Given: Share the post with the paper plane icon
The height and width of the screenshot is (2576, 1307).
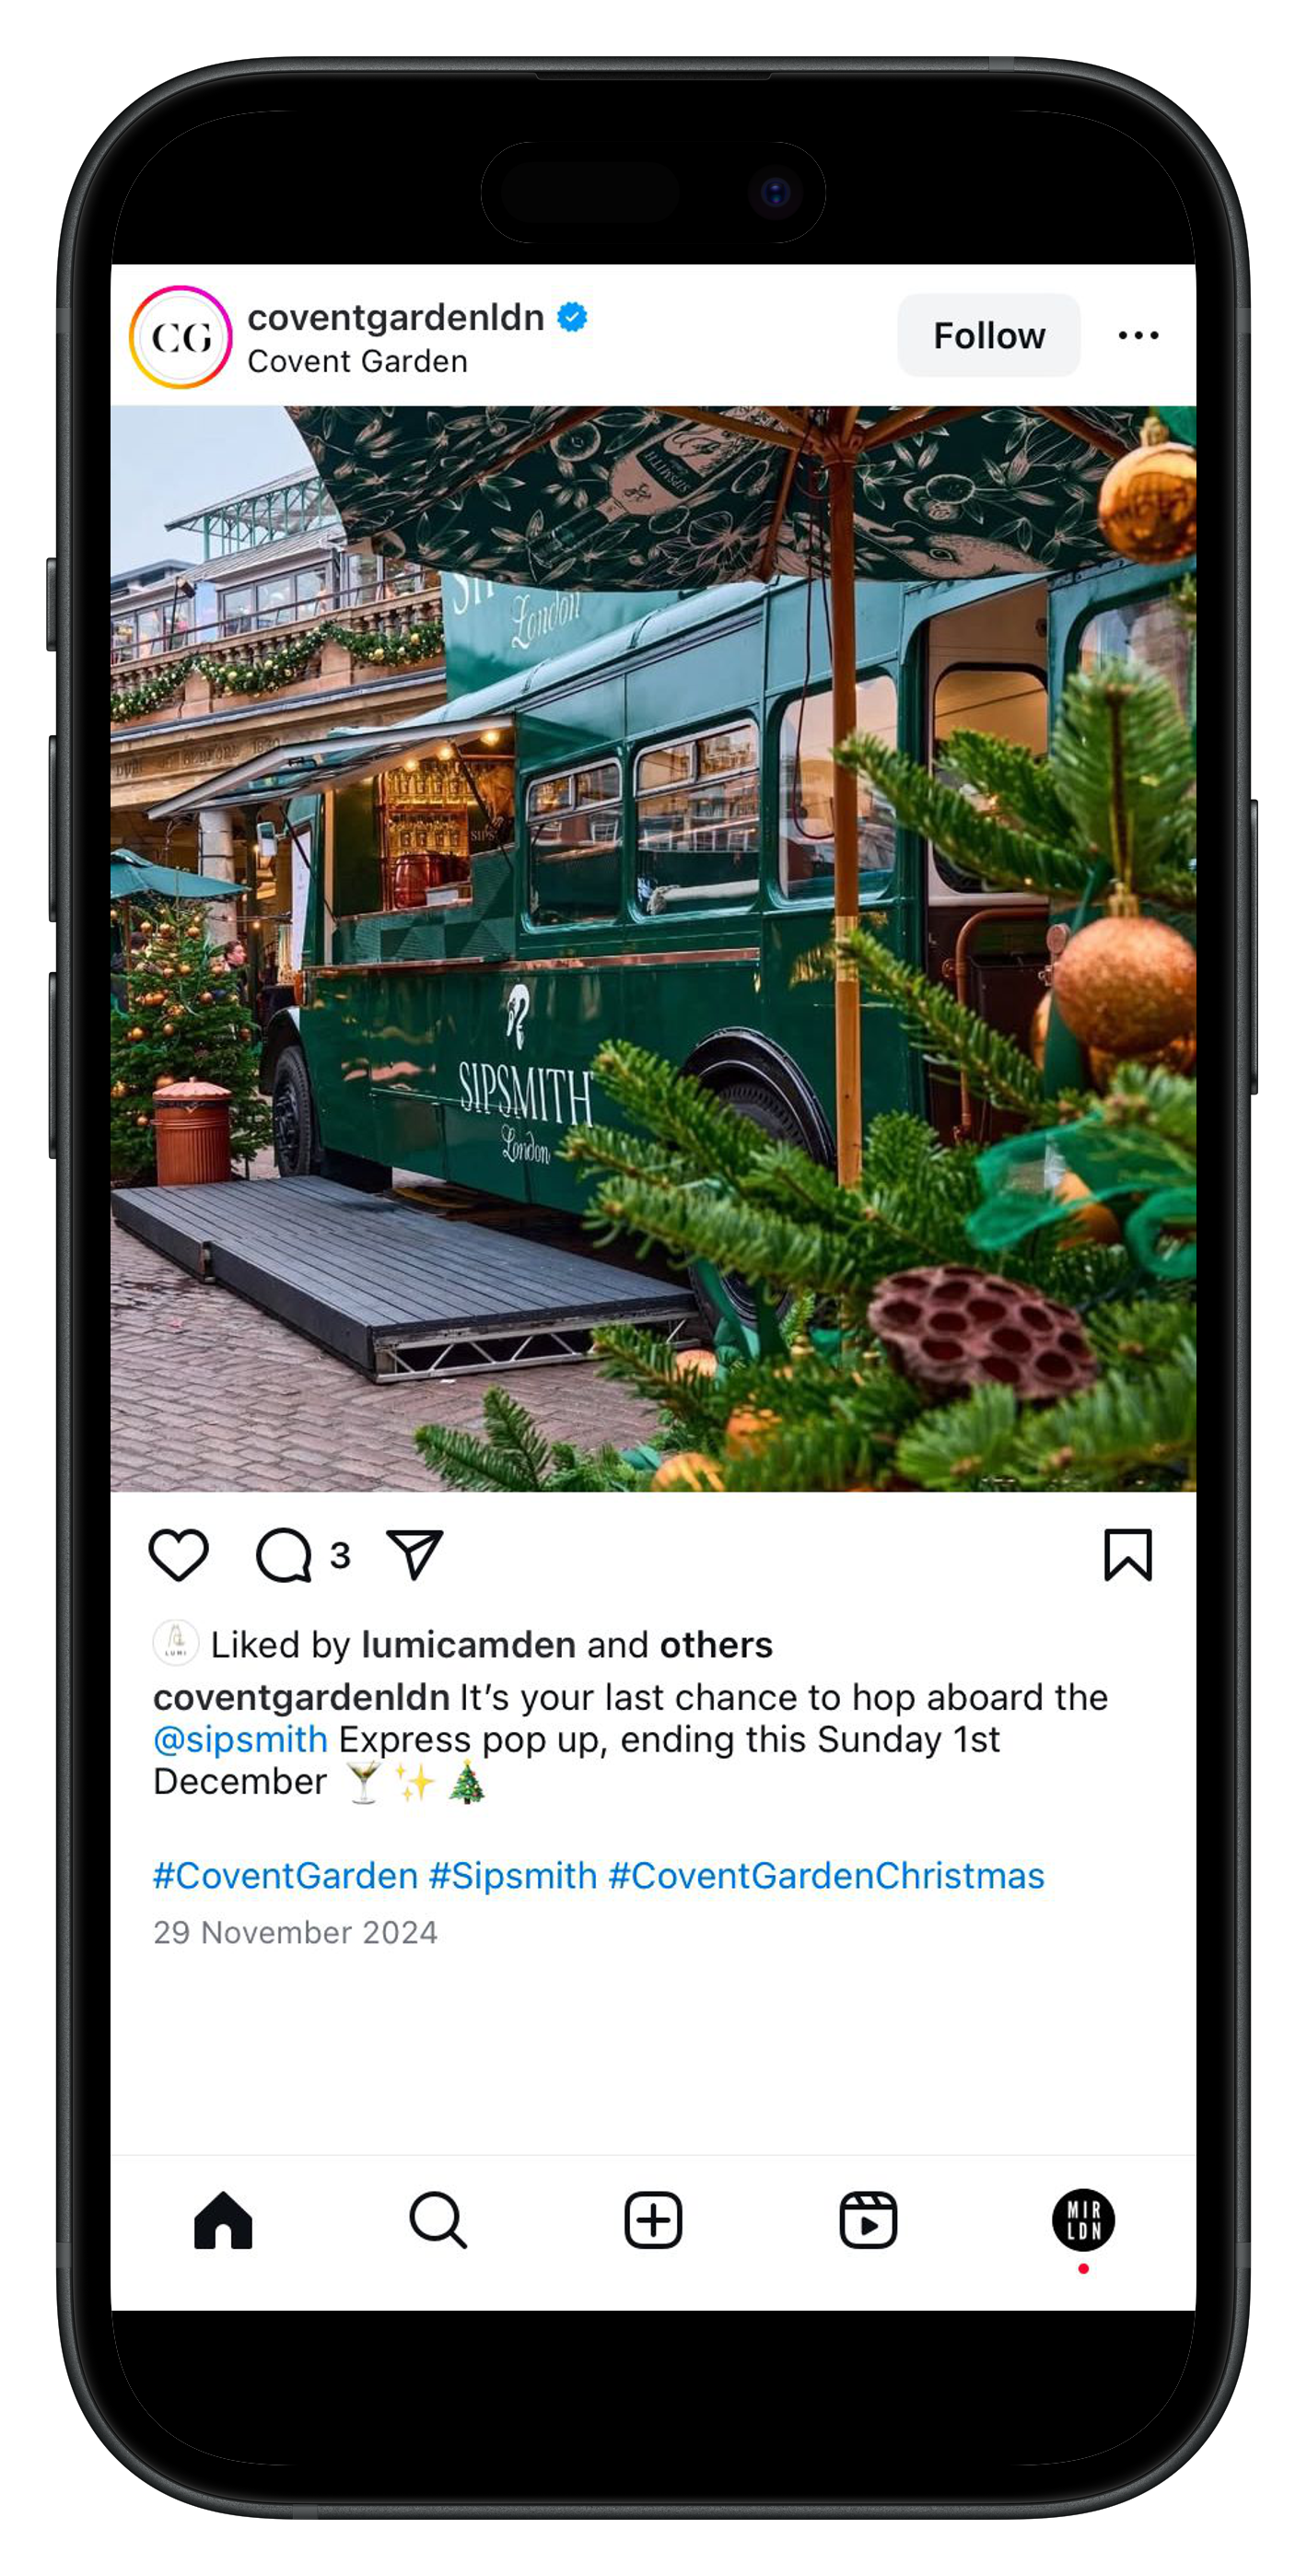Looking at the screenshot, I should [414, 1554].
